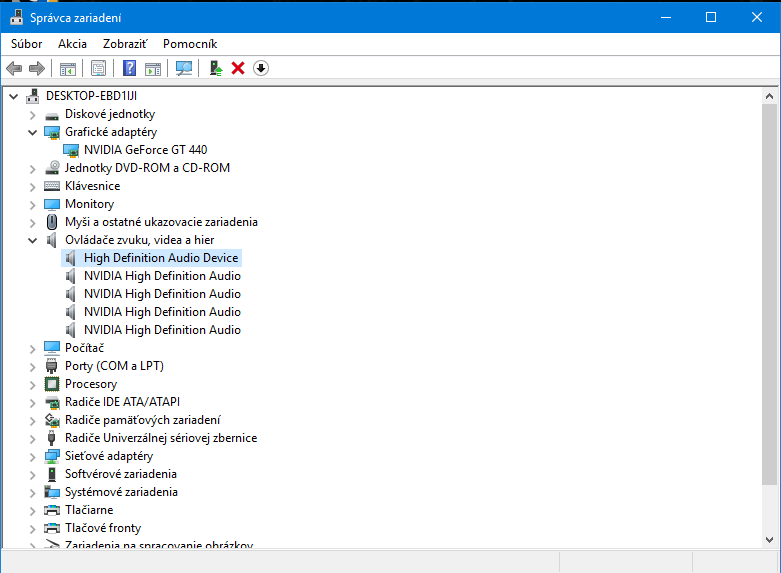Click the vertical scrollbar down arrow
The image size is (781, 573).
tap(771, 539)
